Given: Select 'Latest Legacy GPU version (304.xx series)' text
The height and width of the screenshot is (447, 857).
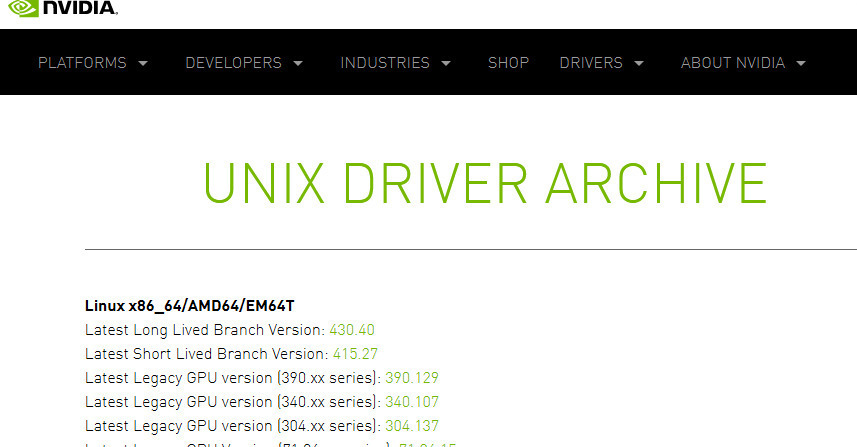Looking at the screenshot, I should pos(233,426).
